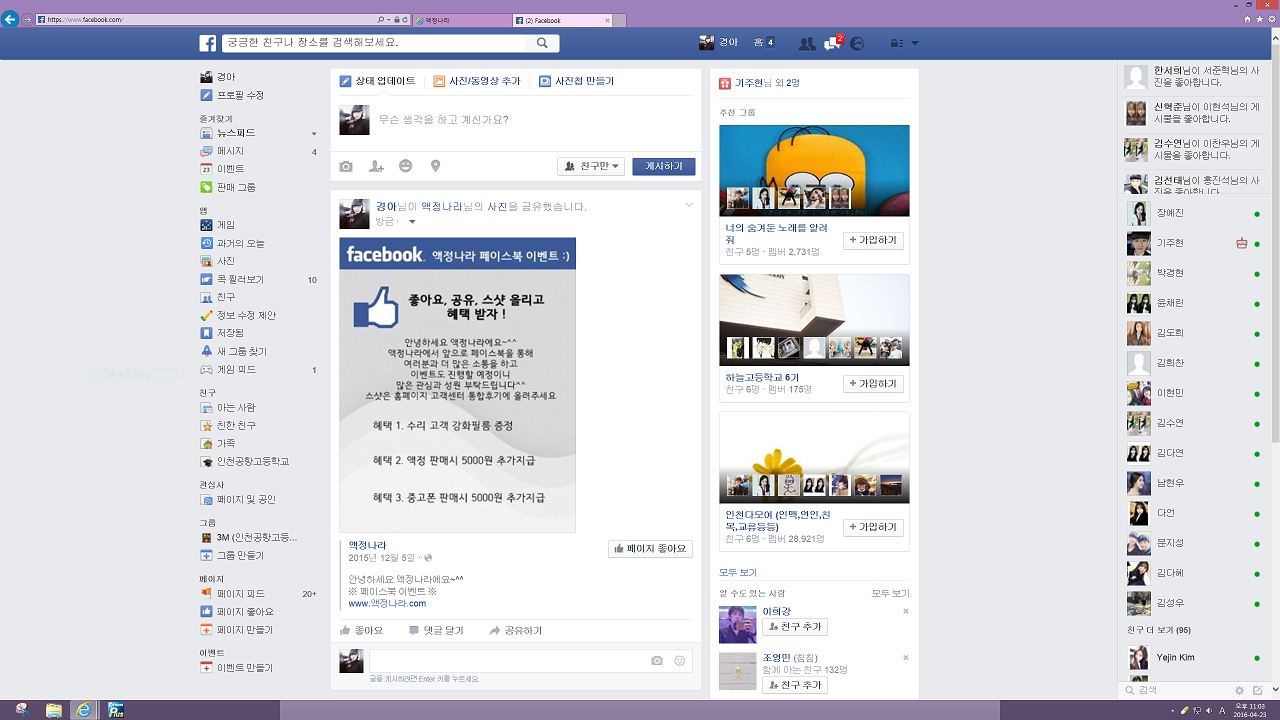This screenshot has width=1280, height=720.
Task: Open chat with 장예진
Action: coord(1193,213)
